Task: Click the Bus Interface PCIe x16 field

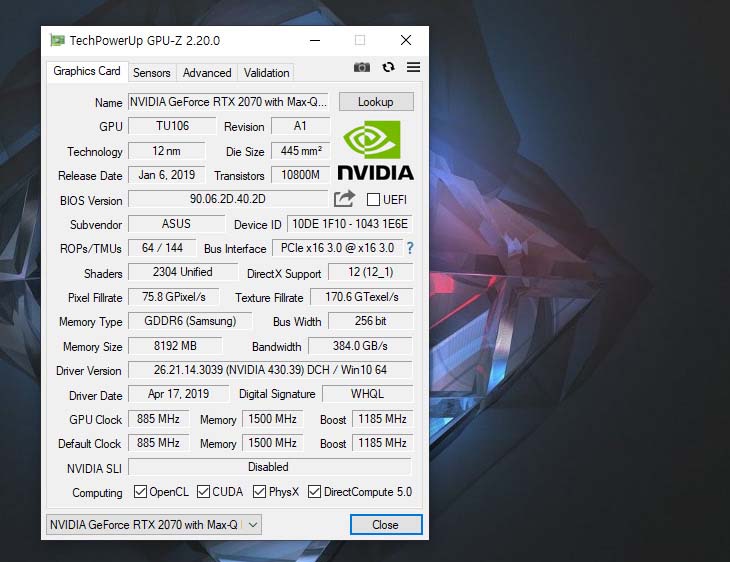Action: tap(338, 248)
